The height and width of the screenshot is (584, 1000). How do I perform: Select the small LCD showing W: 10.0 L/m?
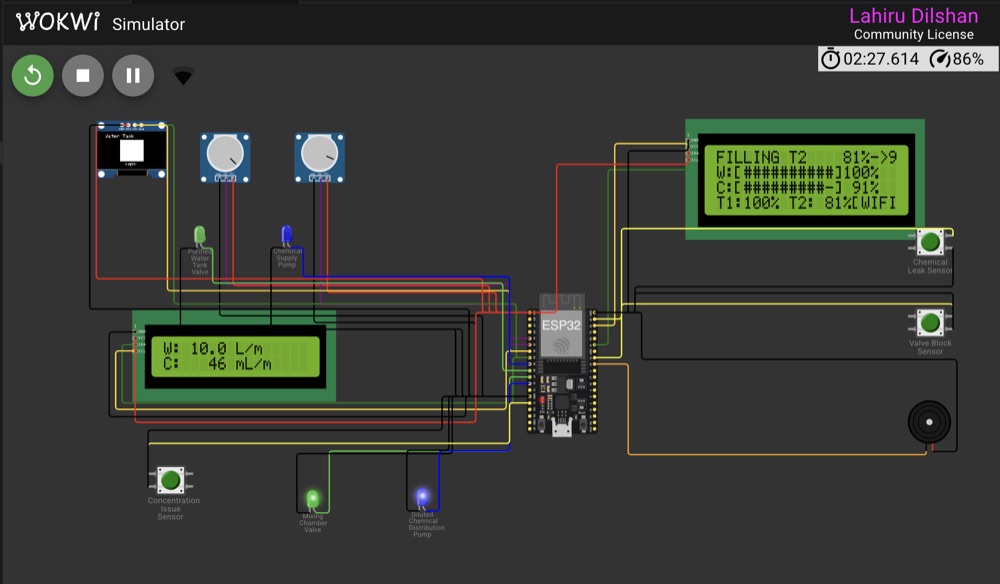coord(234,356)
